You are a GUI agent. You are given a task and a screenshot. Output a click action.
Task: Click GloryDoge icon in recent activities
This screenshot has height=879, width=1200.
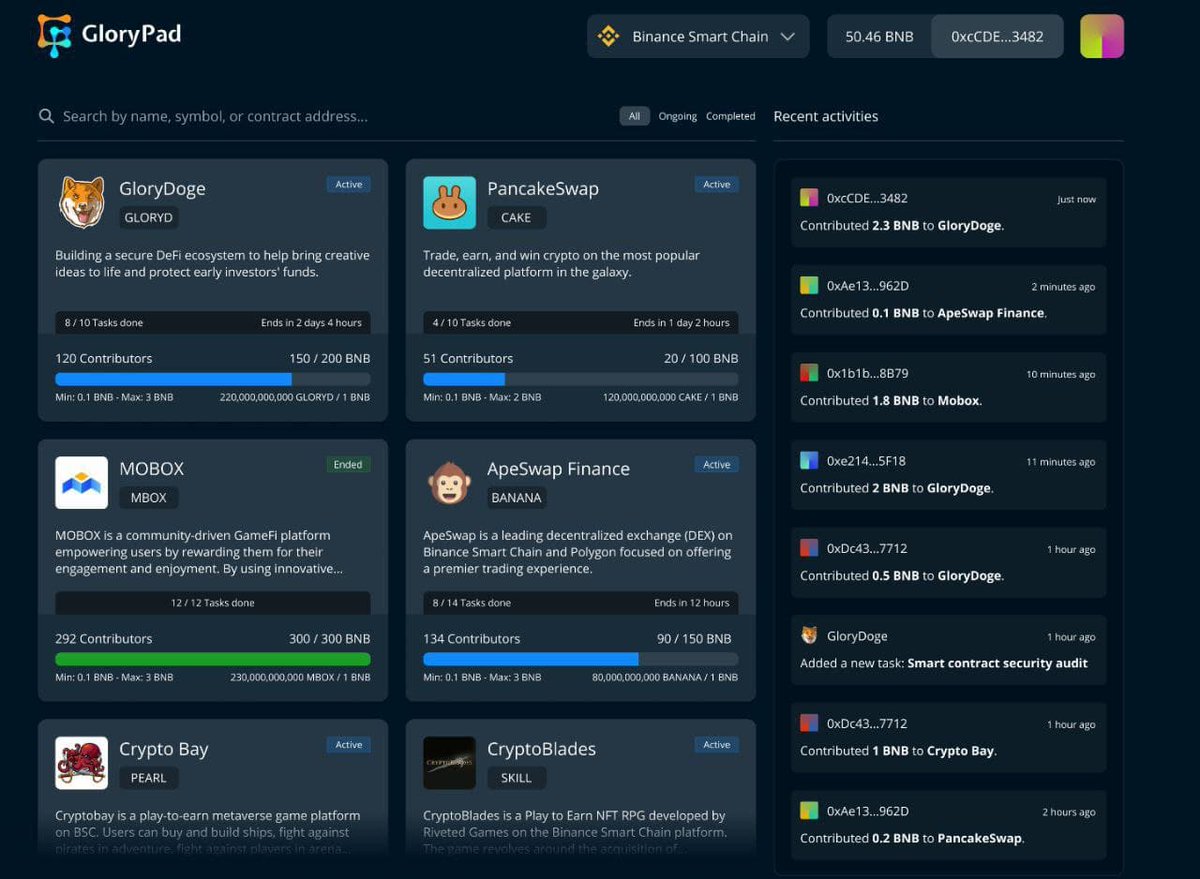tap(809, 636)
